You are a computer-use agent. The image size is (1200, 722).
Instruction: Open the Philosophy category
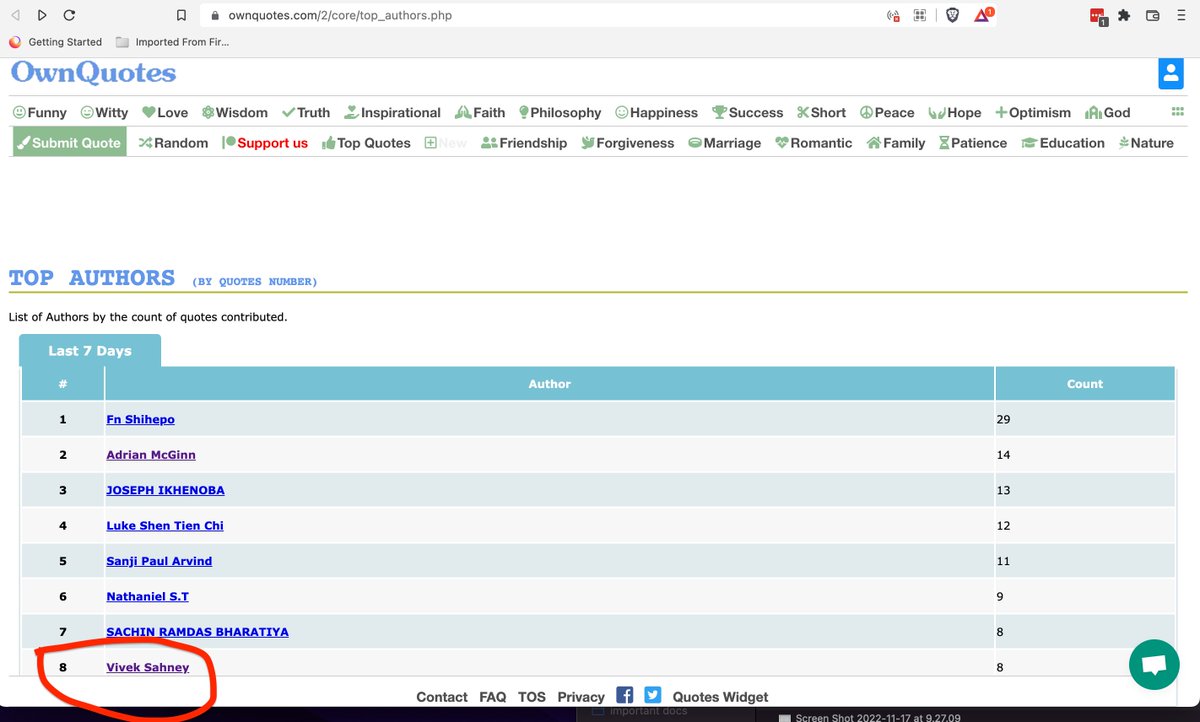[559, 113]
